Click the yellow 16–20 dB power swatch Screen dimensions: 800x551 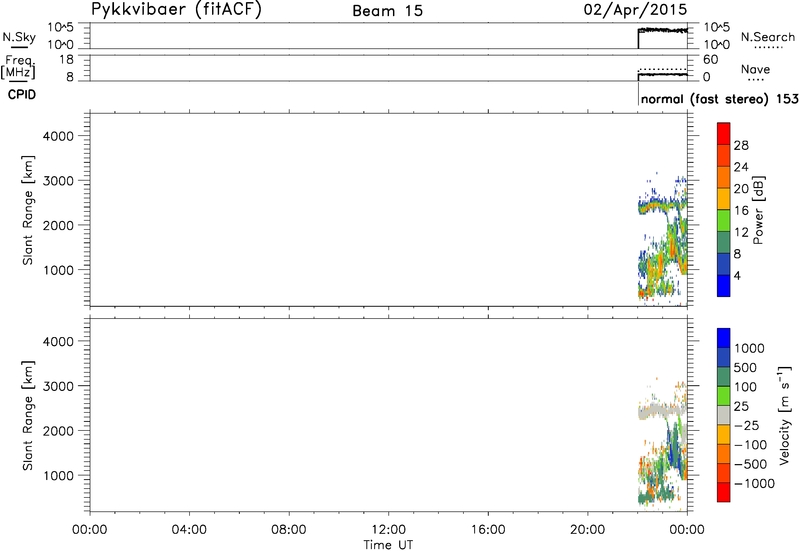coord(723,199)
